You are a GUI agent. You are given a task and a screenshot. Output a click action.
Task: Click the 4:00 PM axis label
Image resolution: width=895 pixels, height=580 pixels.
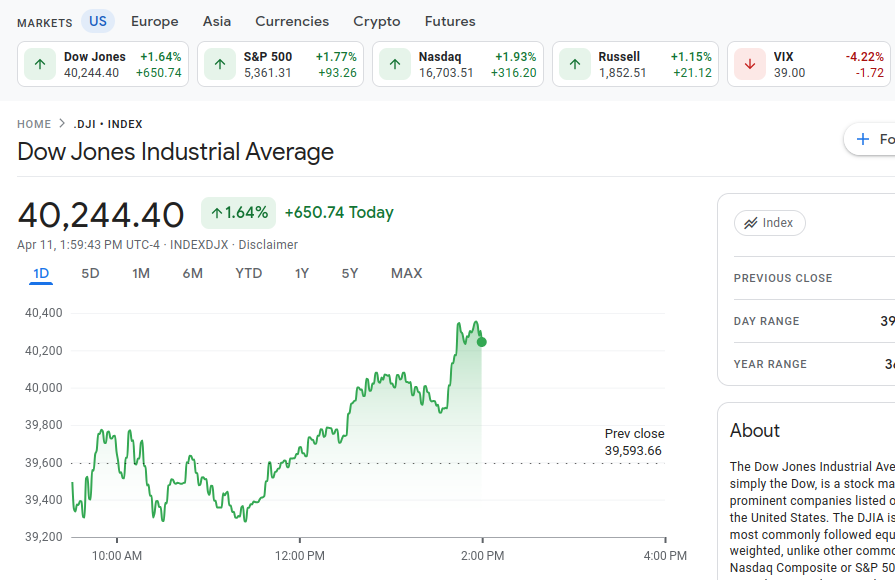click(x=666, y=555)
